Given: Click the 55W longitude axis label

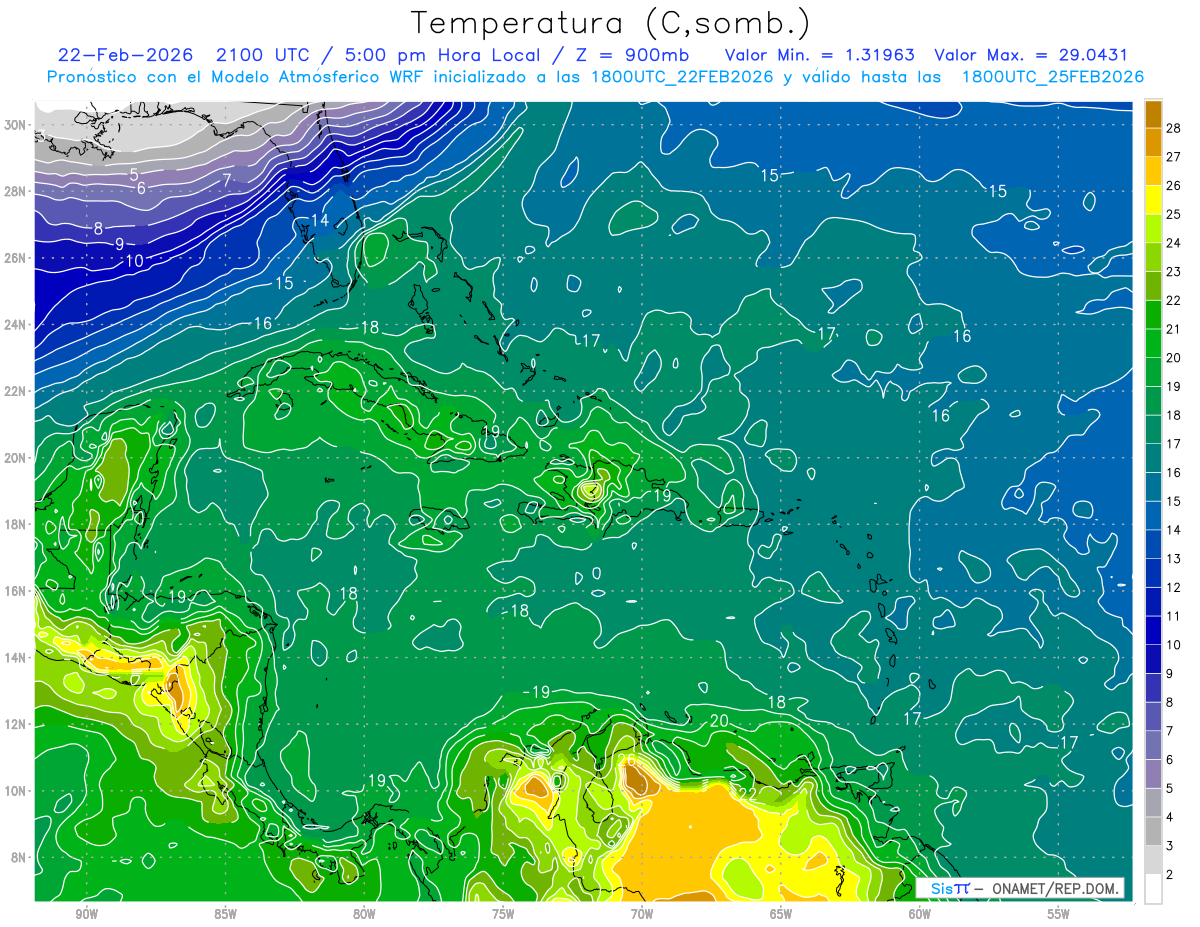Looking at the screenshot, I should click(1059, 914).
